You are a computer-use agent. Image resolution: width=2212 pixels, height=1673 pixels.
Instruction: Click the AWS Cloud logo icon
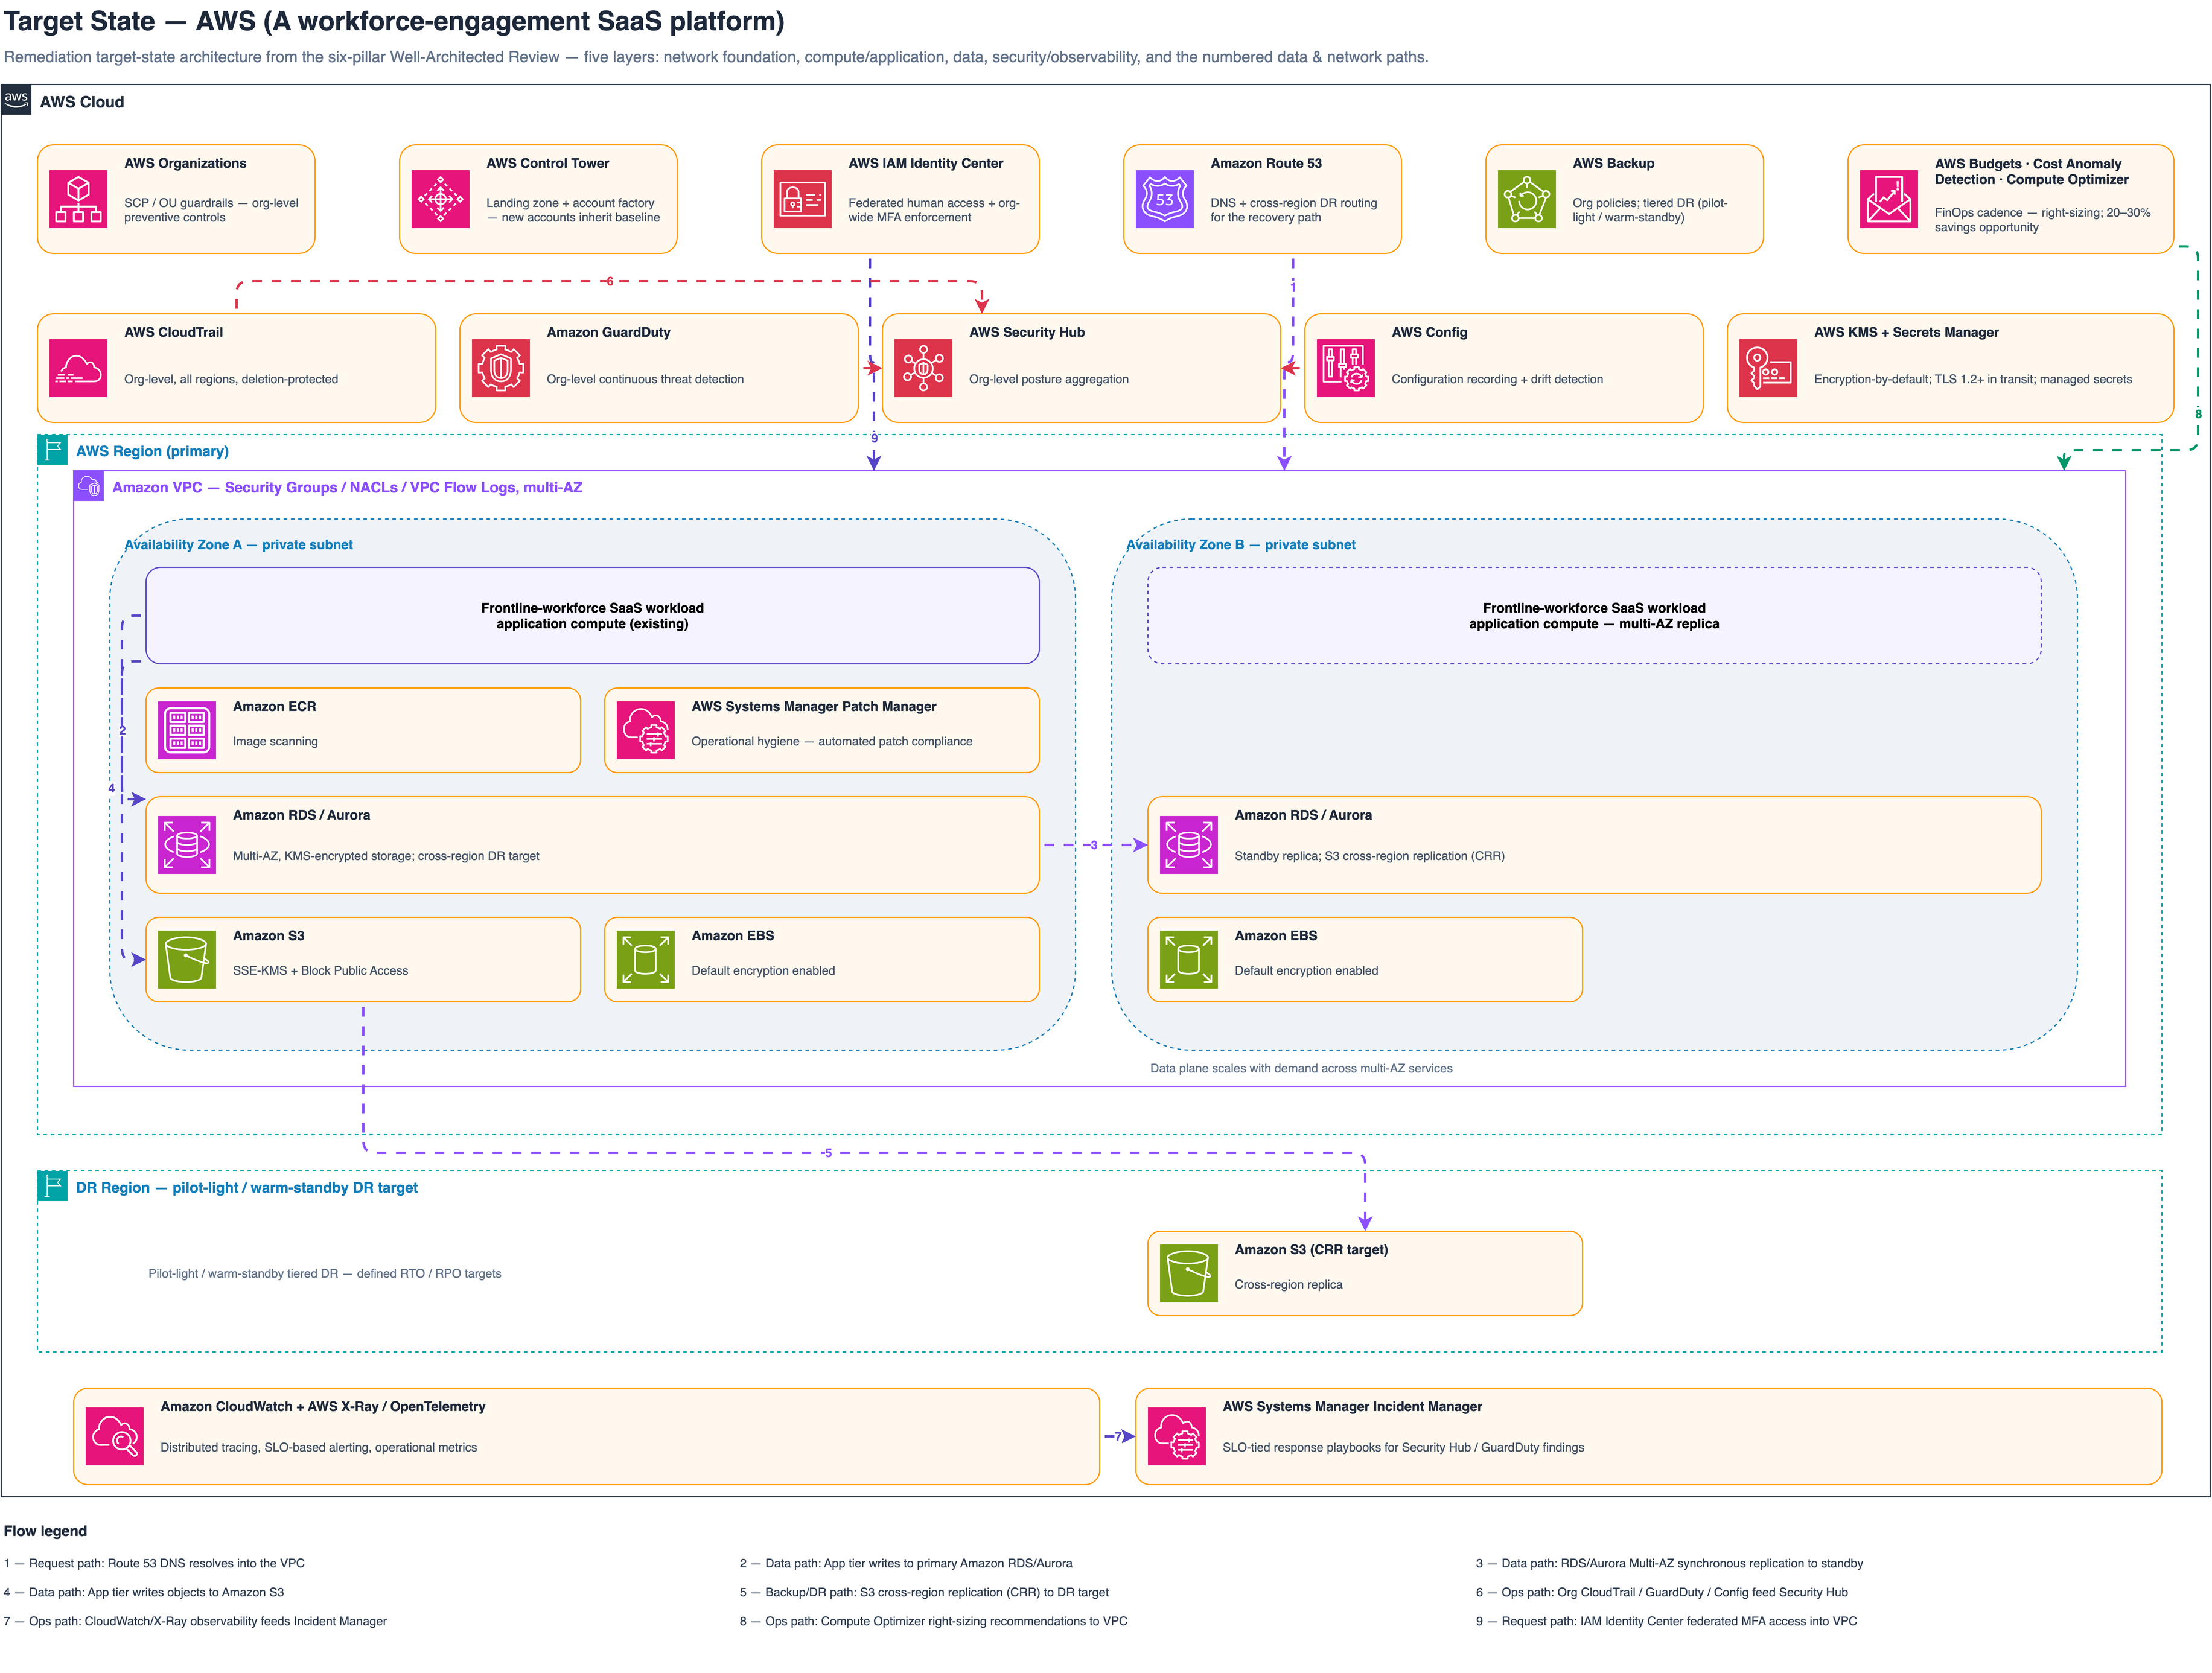tap(16, 100)
